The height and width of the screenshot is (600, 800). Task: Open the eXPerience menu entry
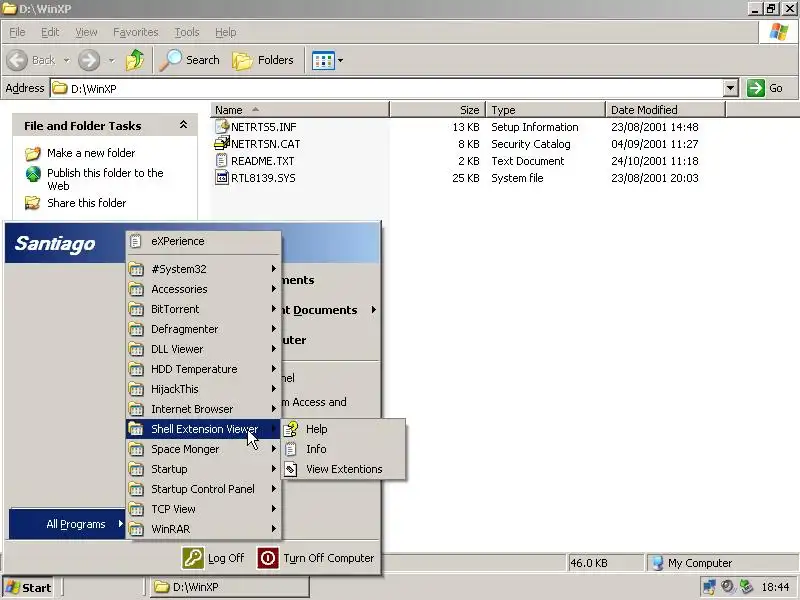pyautogui.click(x=204, y=241)
